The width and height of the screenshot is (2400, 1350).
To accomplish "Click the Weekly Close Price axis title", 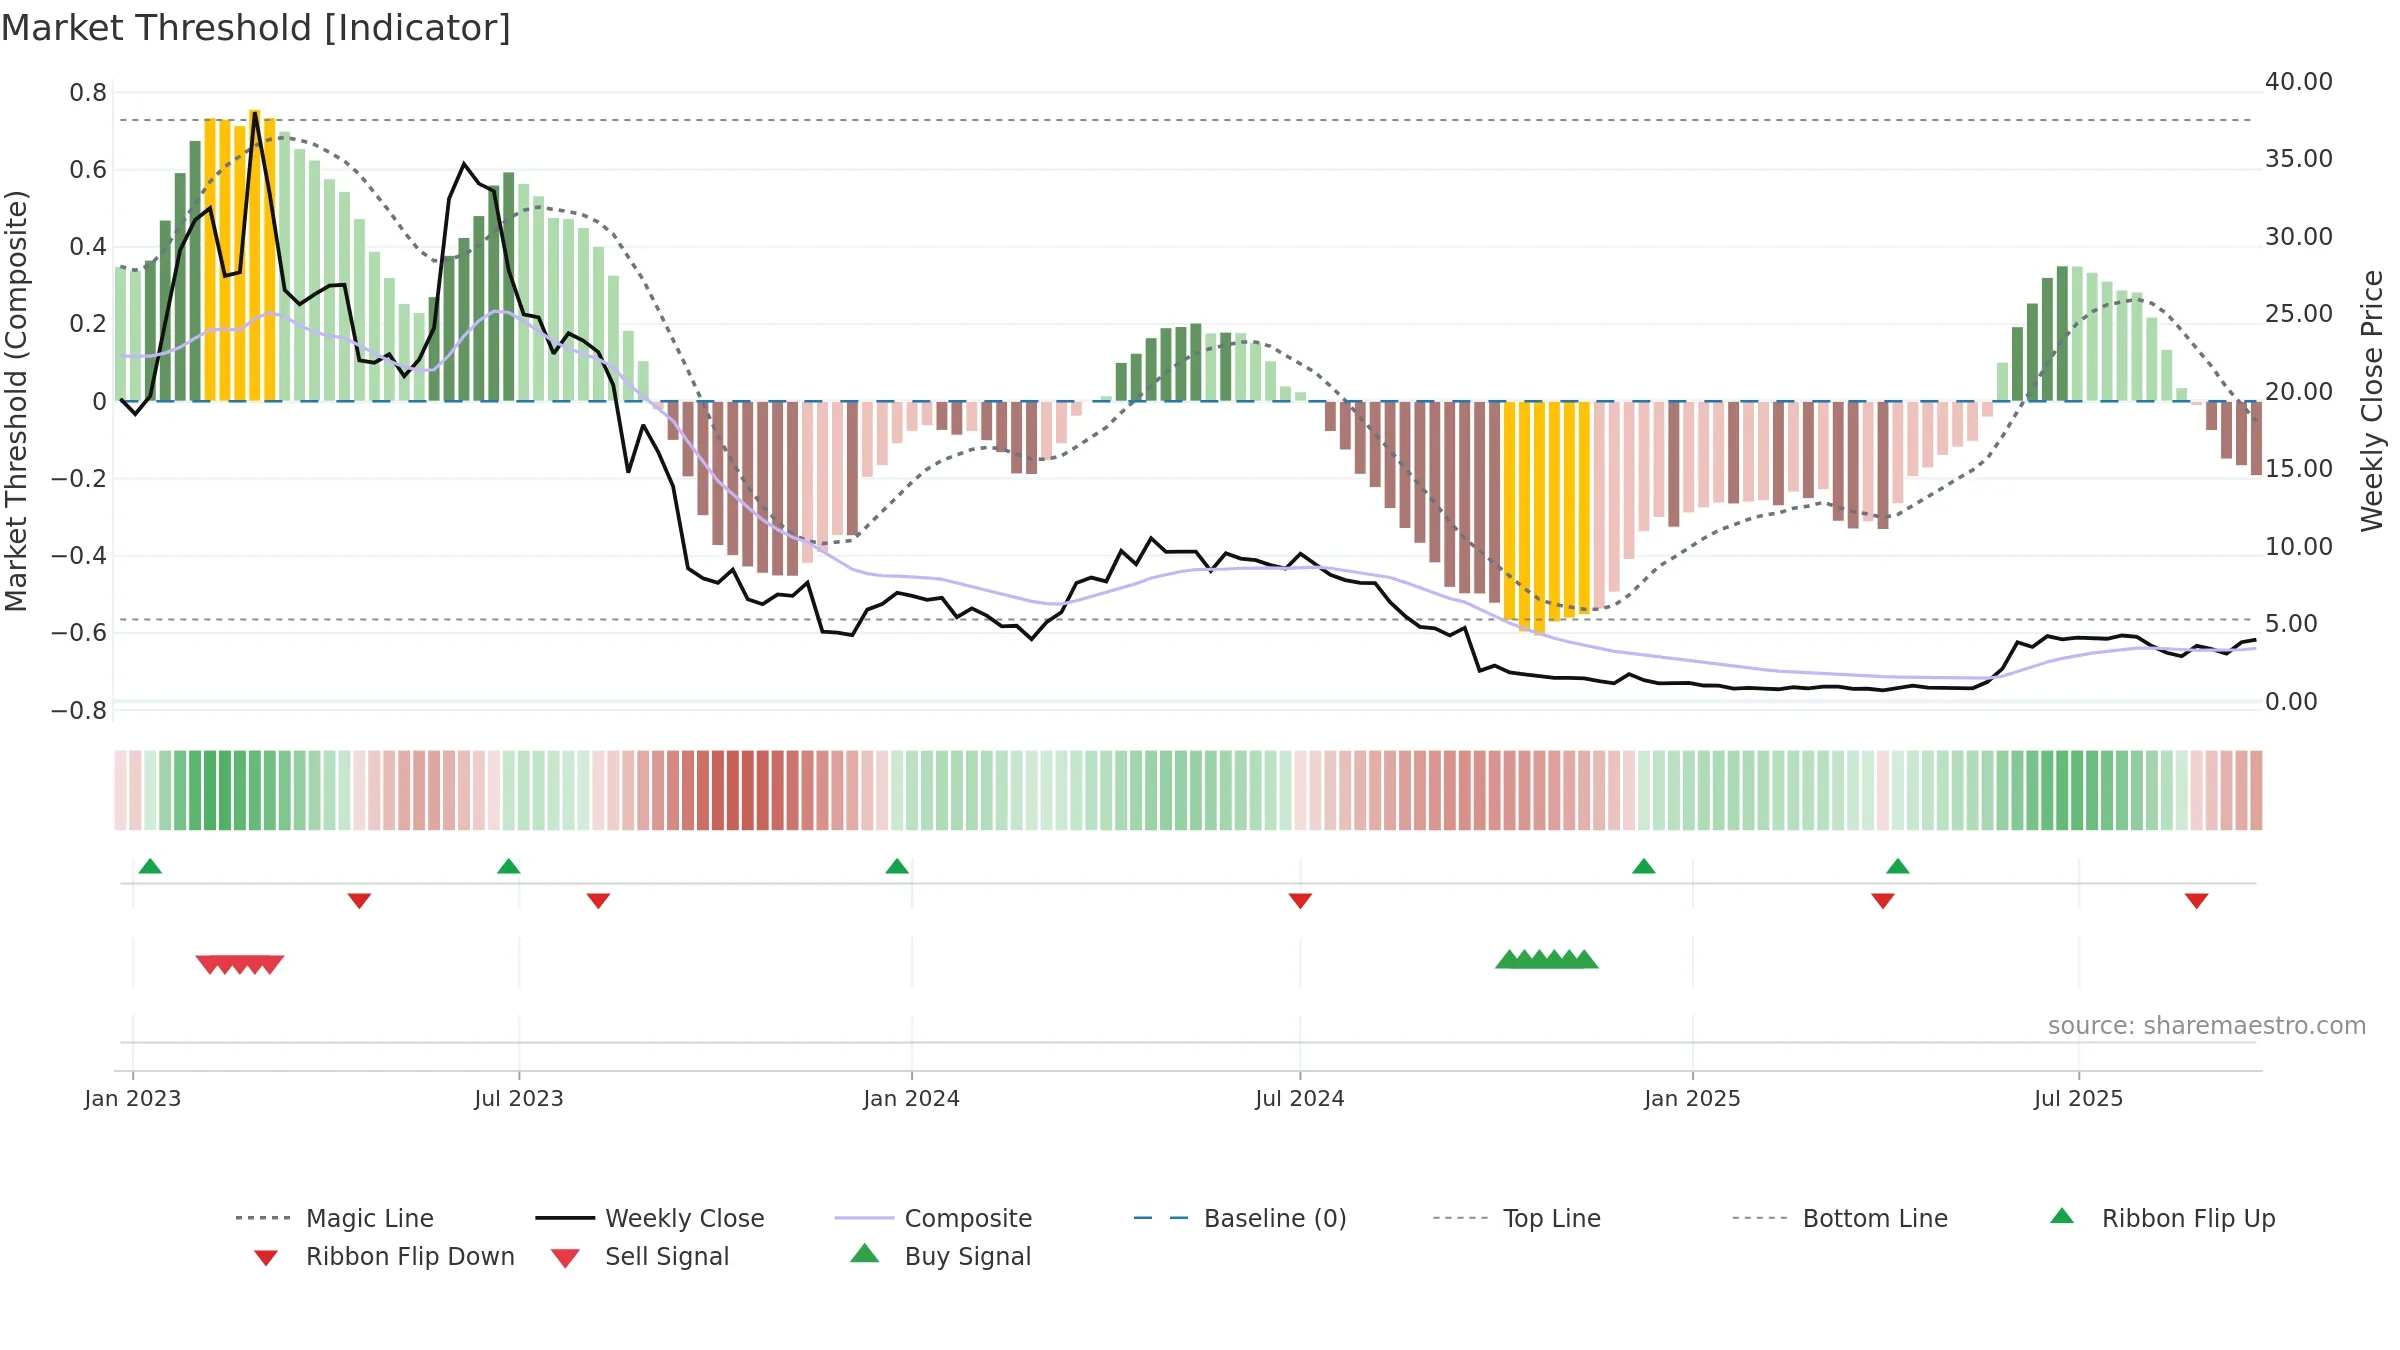I will tap(2372, 400).
